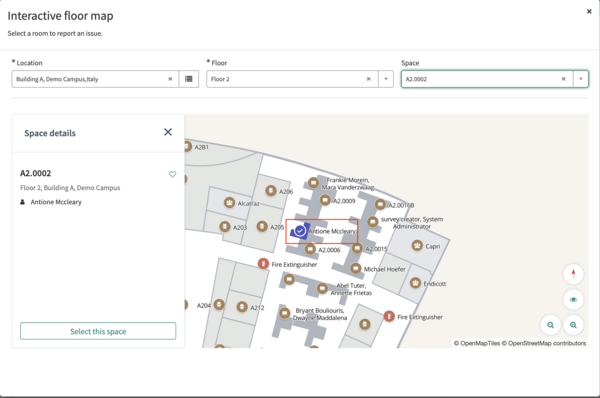Viewport: 600px width, 398px height.
Task: Expand the Space dropdown arrow
Action: point(580,79)
